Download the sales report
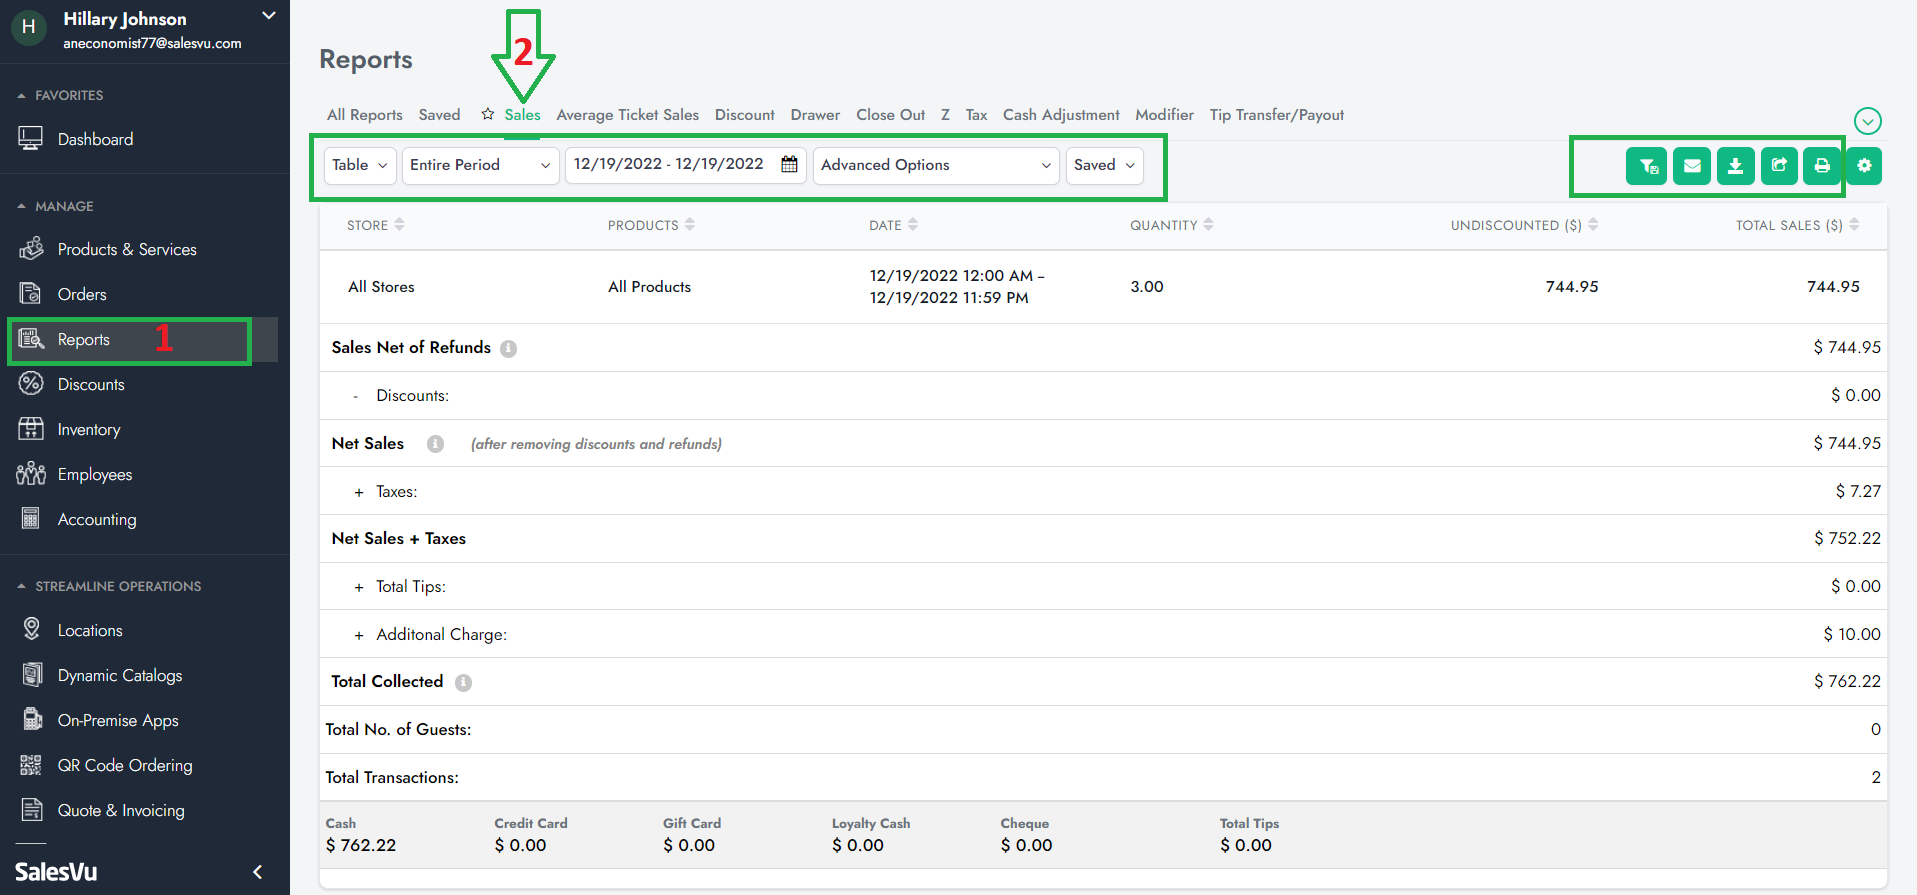1917x895 pixels. pyautogui.click(x=1735, y=166)
